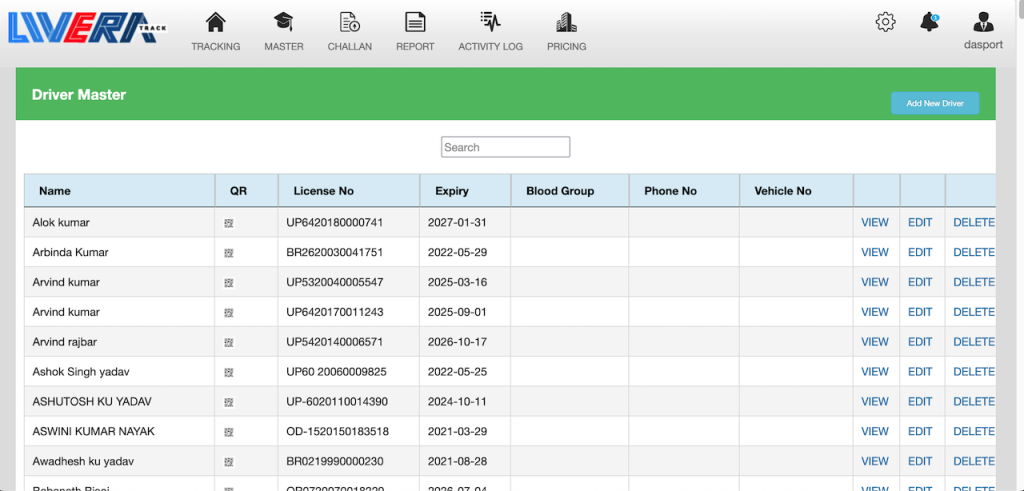Open the Challan document icon
The height and width of the screenshot is (491, 1024).
click(x=350, y=22)
